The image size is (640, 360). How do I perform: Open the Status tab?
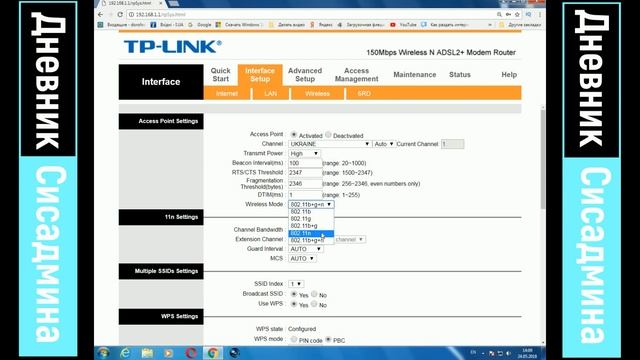coord(460,75)
